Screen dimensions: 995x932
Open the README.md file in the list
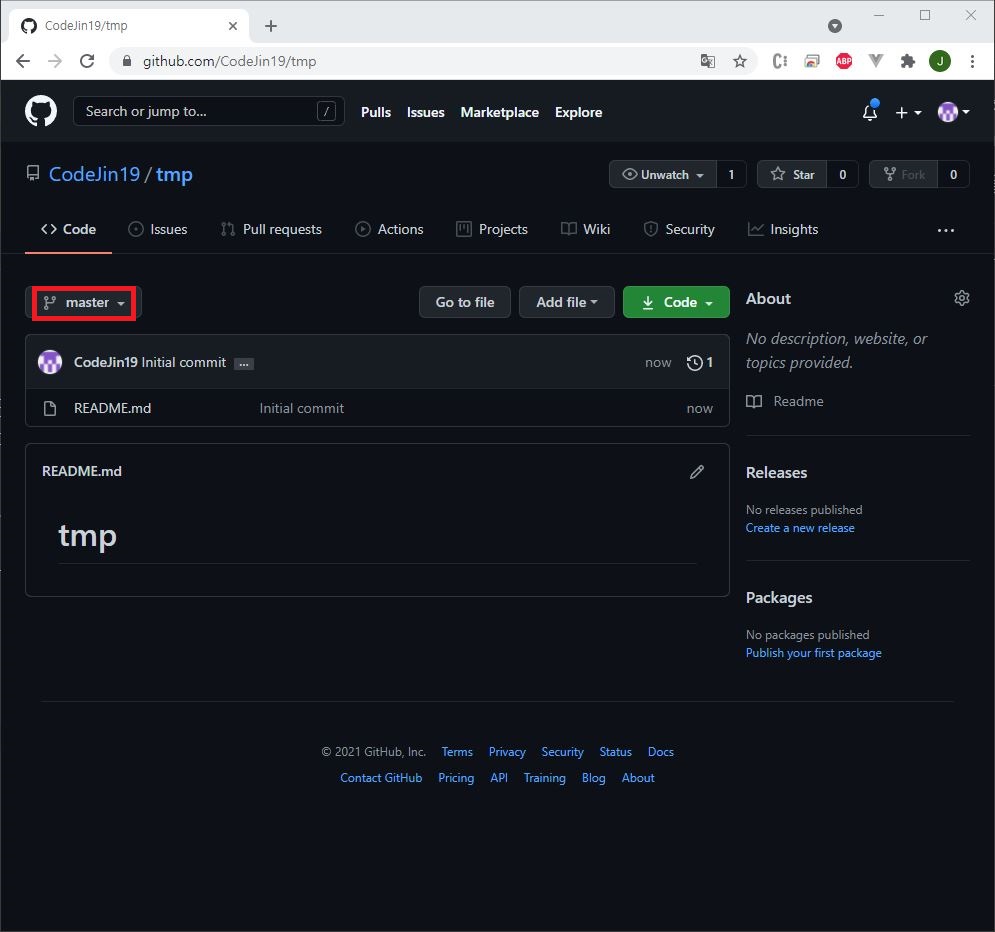click(x=112, y=408)
